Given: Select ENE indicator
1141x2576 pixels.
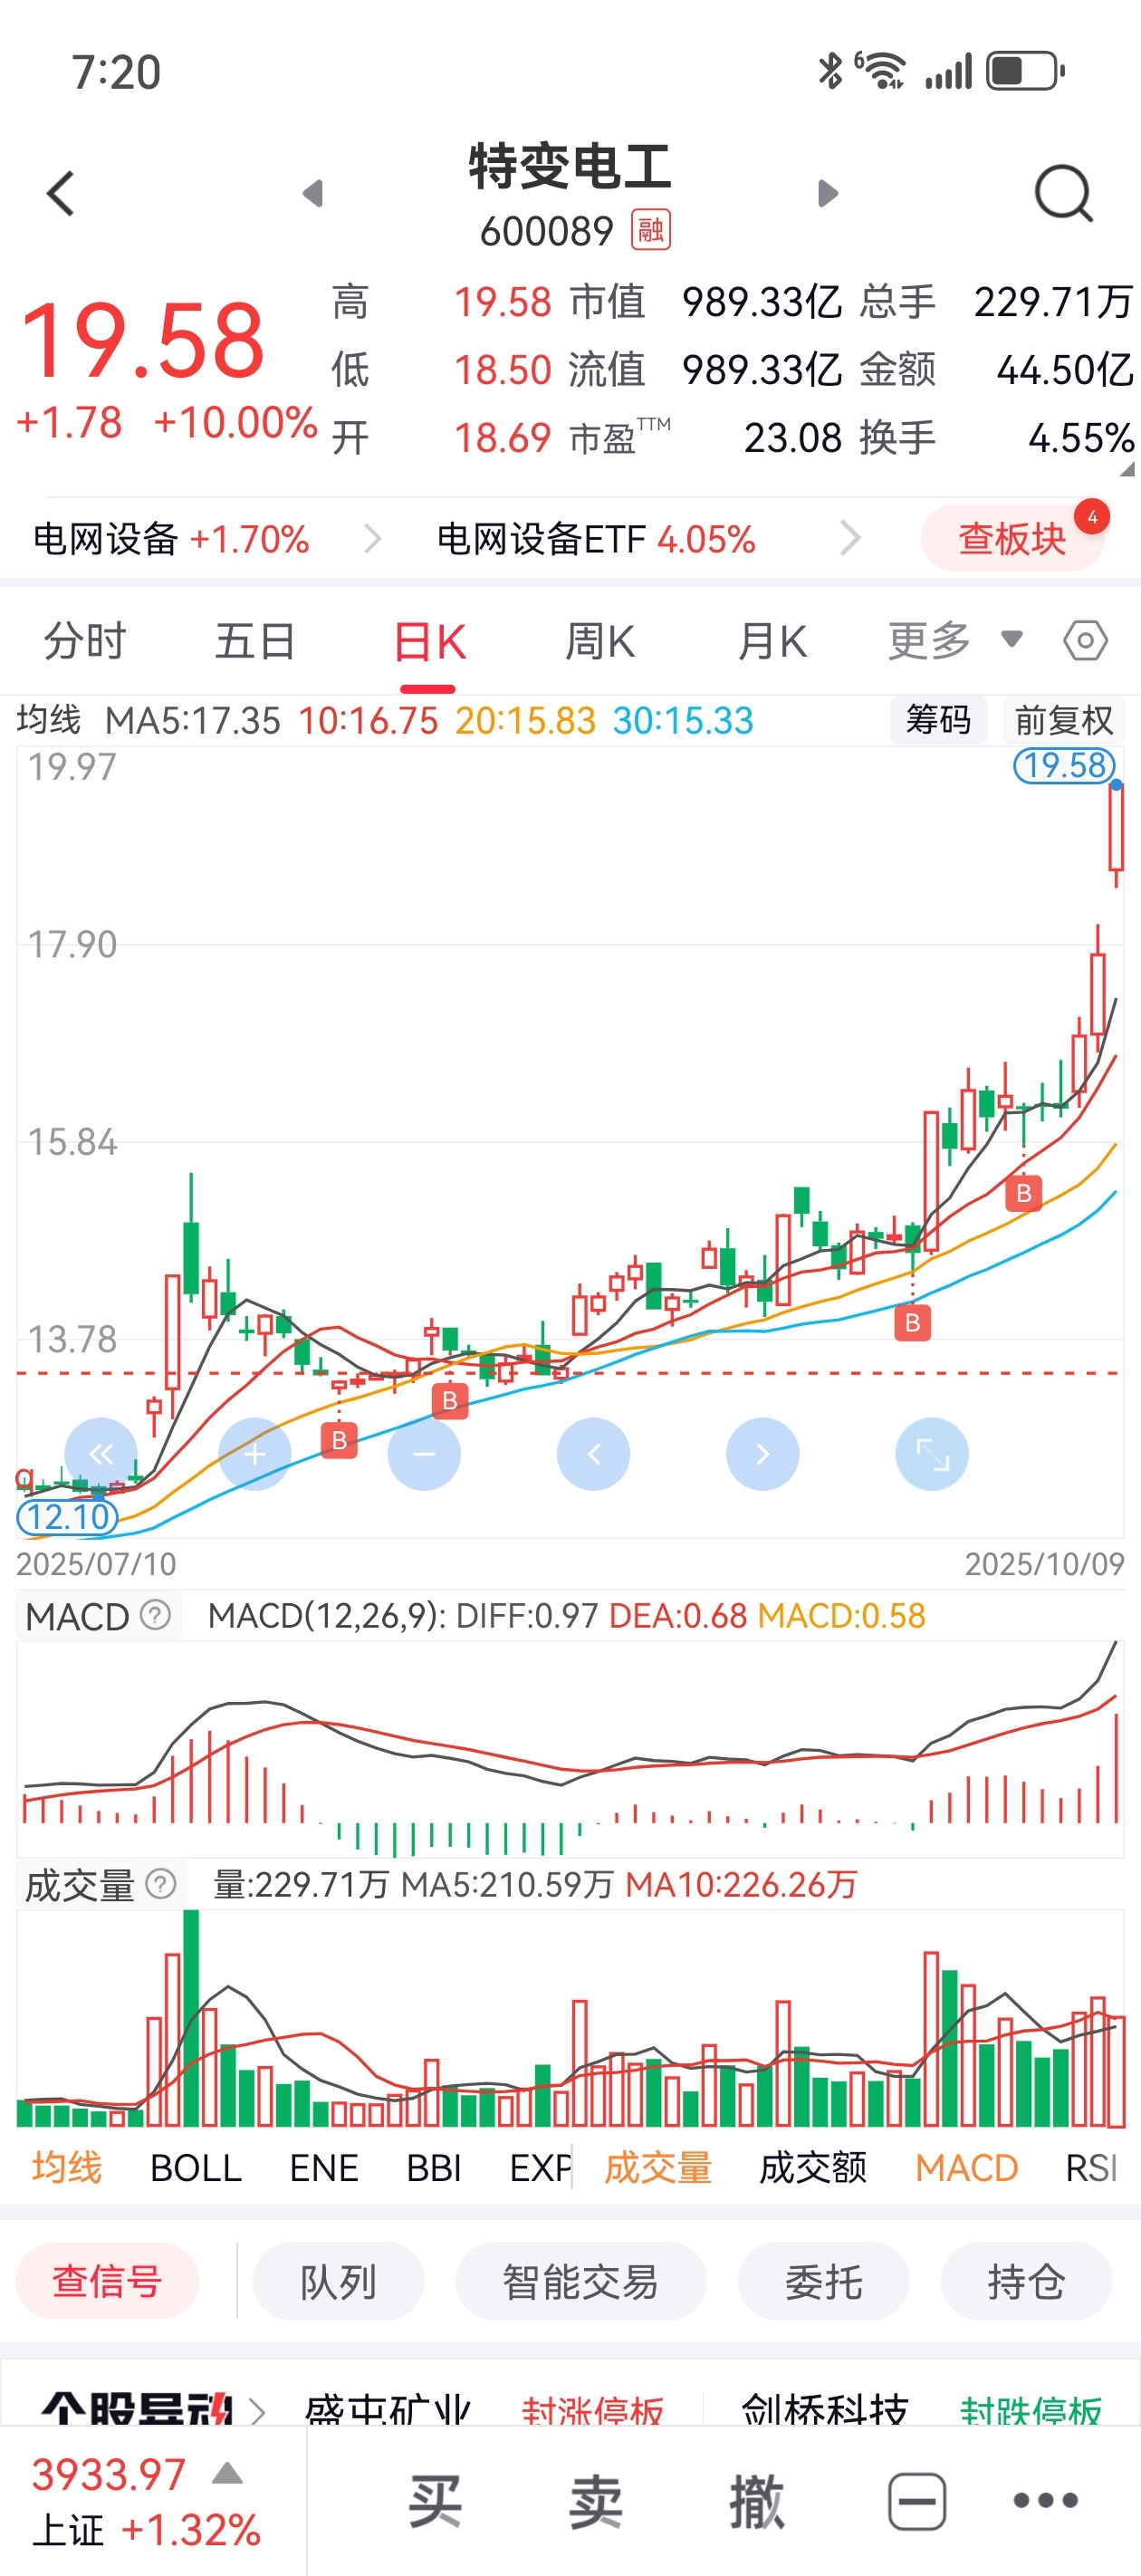Looking at the screenshot, I should tap(324, 2168).
